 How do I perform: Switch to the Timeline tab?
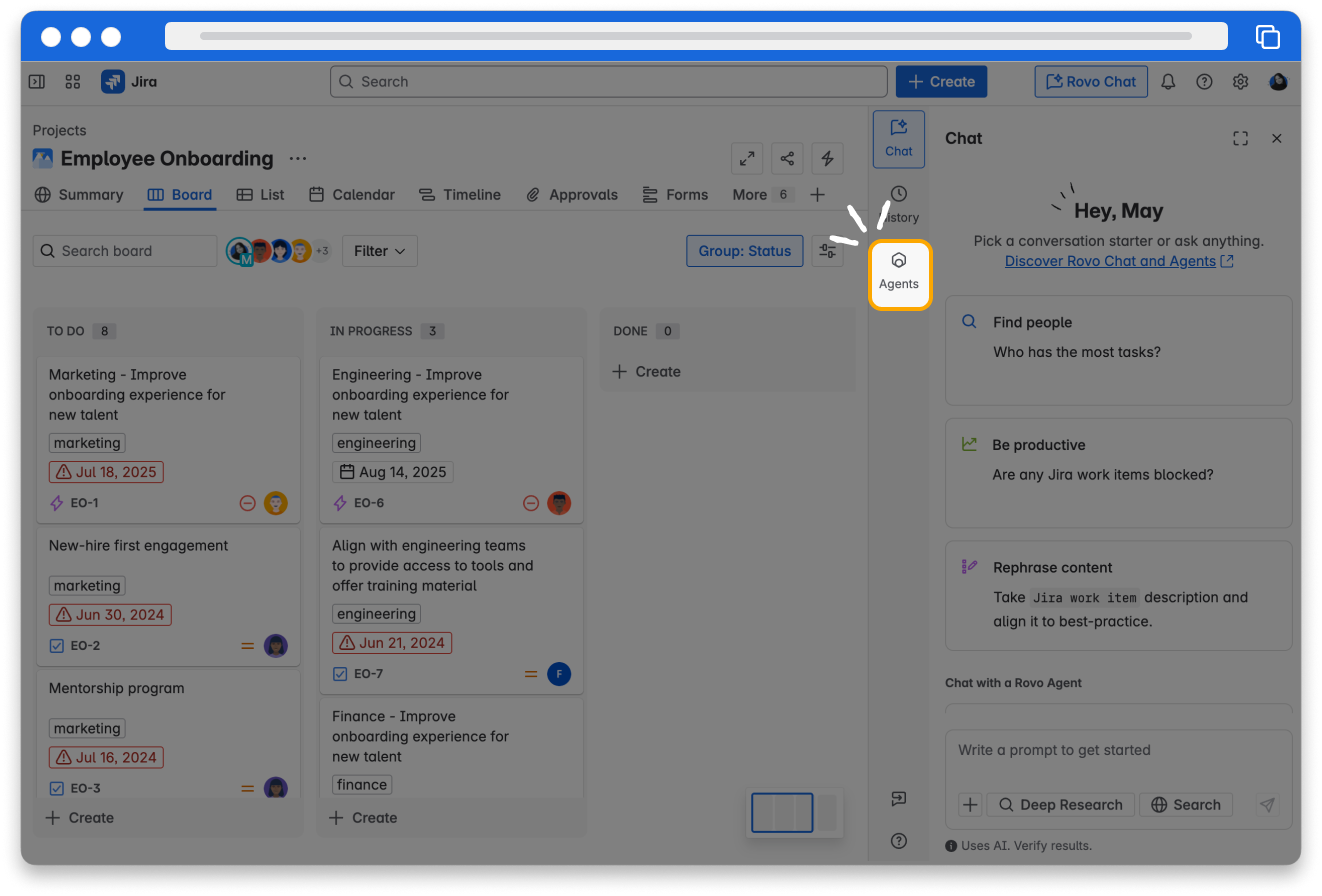[460, 195]
